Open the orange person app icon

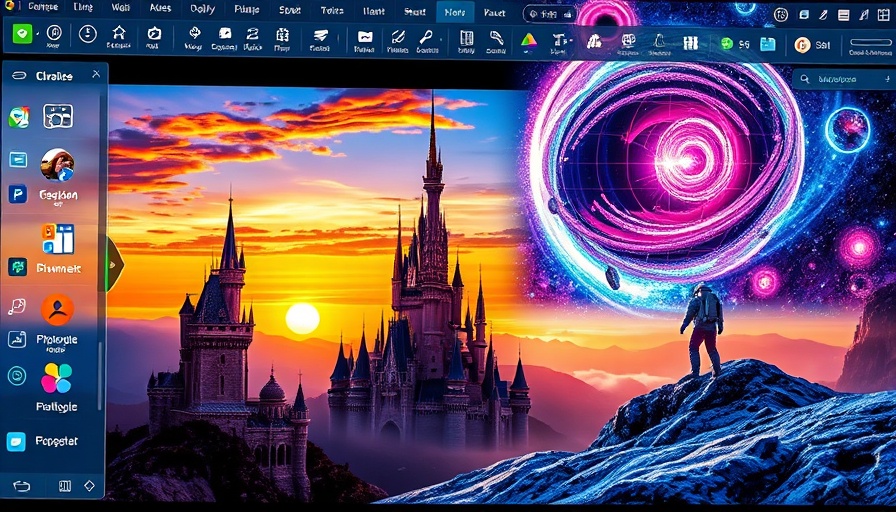point(57,310)
